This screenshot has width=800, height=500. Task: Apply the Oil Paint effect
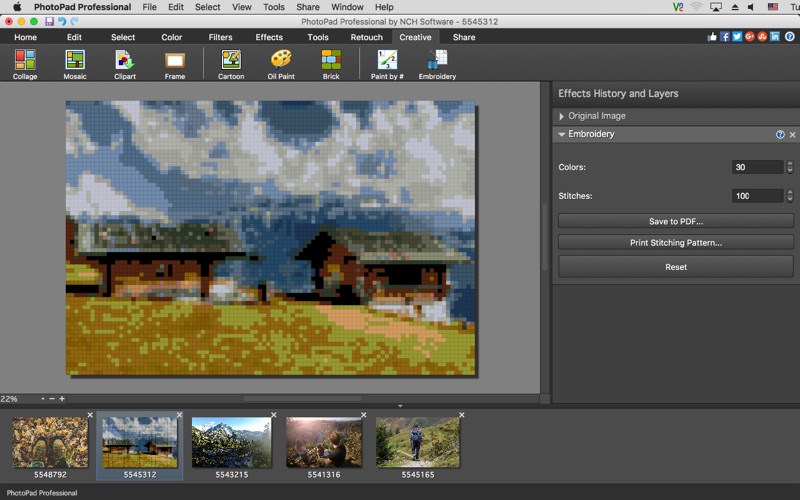pos(281,62)
